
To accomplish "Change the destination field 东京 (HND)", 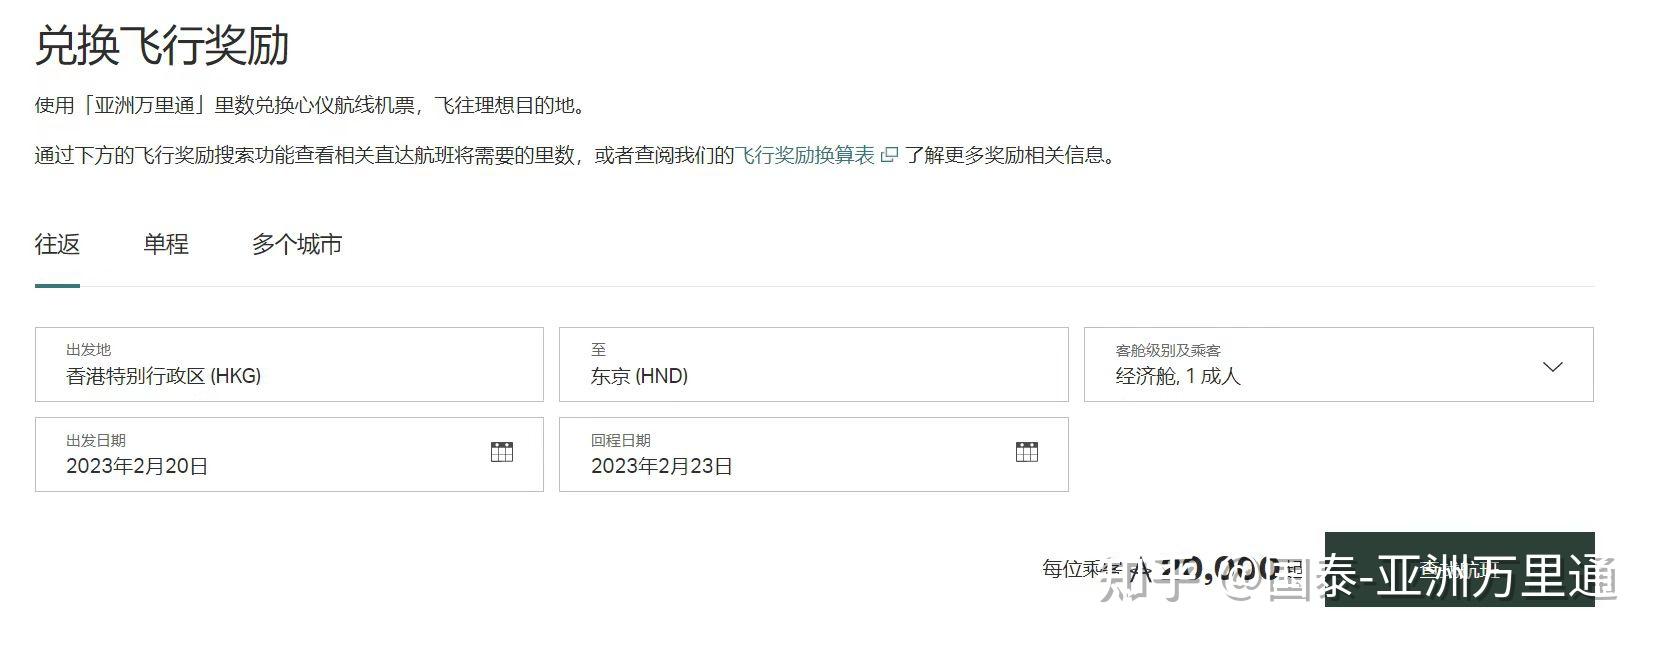I will click(813, 365).
